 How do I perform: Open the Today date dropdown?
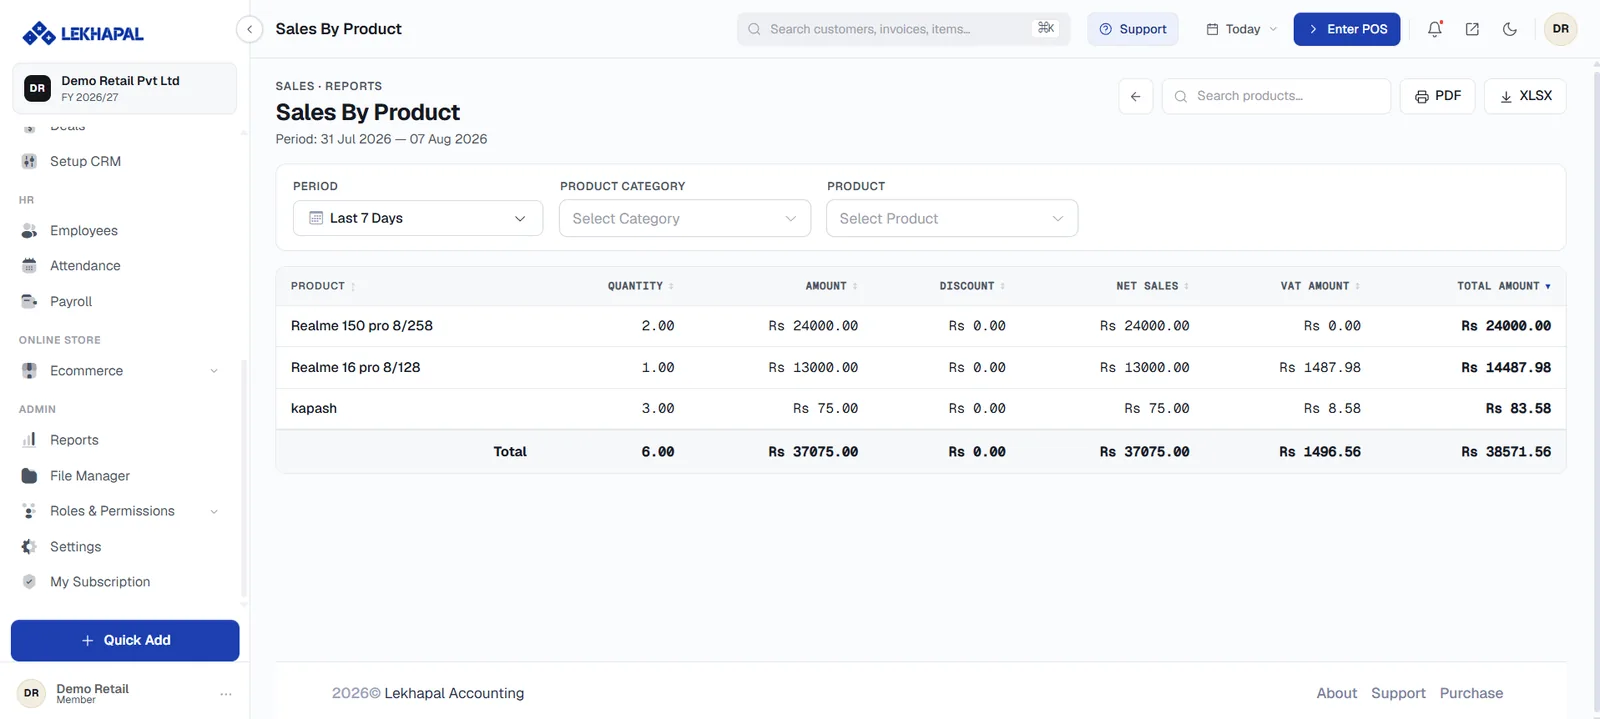pos(1241,29)
